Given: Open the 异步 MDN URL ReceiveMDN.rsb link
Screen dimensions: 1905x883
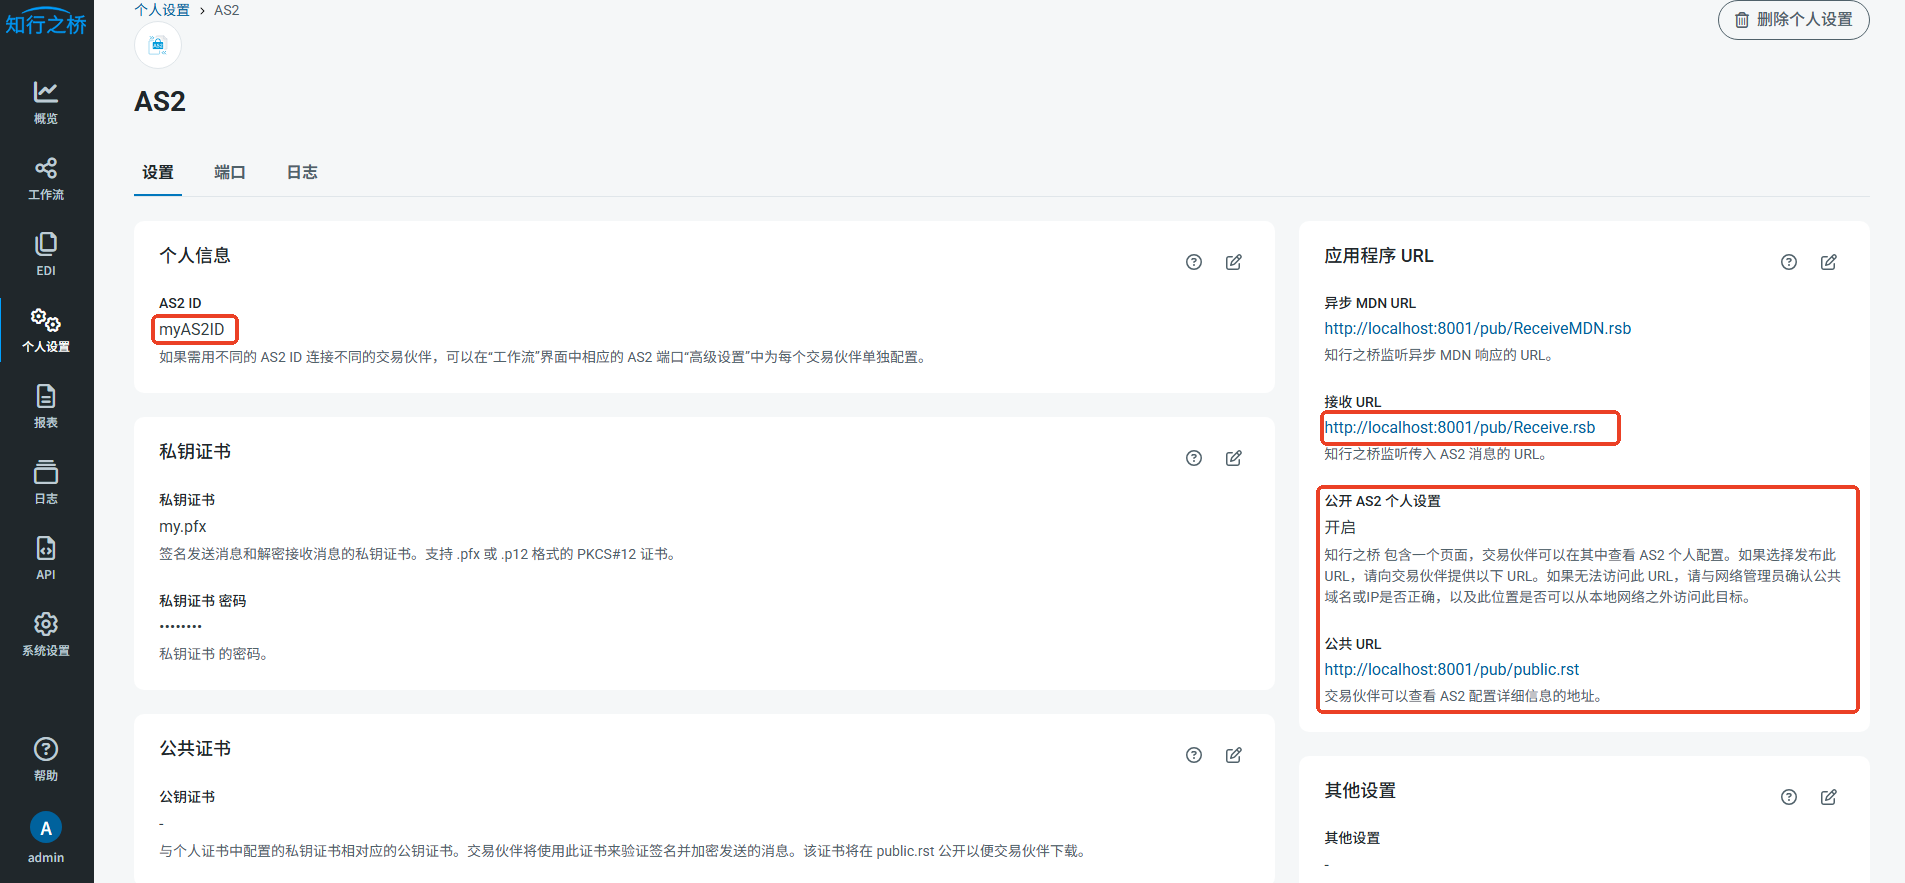Looking at the screenshot, I should point(1477,328).
